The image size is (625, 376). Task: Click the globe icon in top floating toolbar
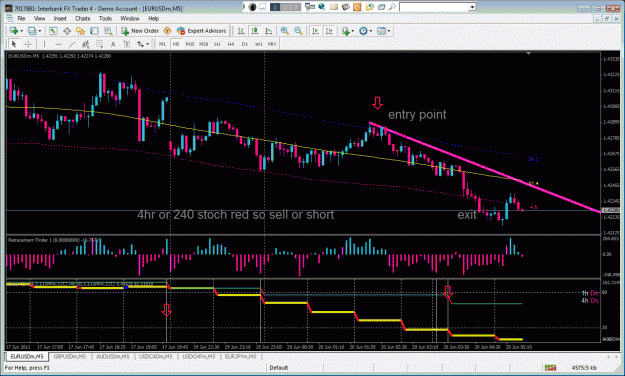[x=321, y=7]
